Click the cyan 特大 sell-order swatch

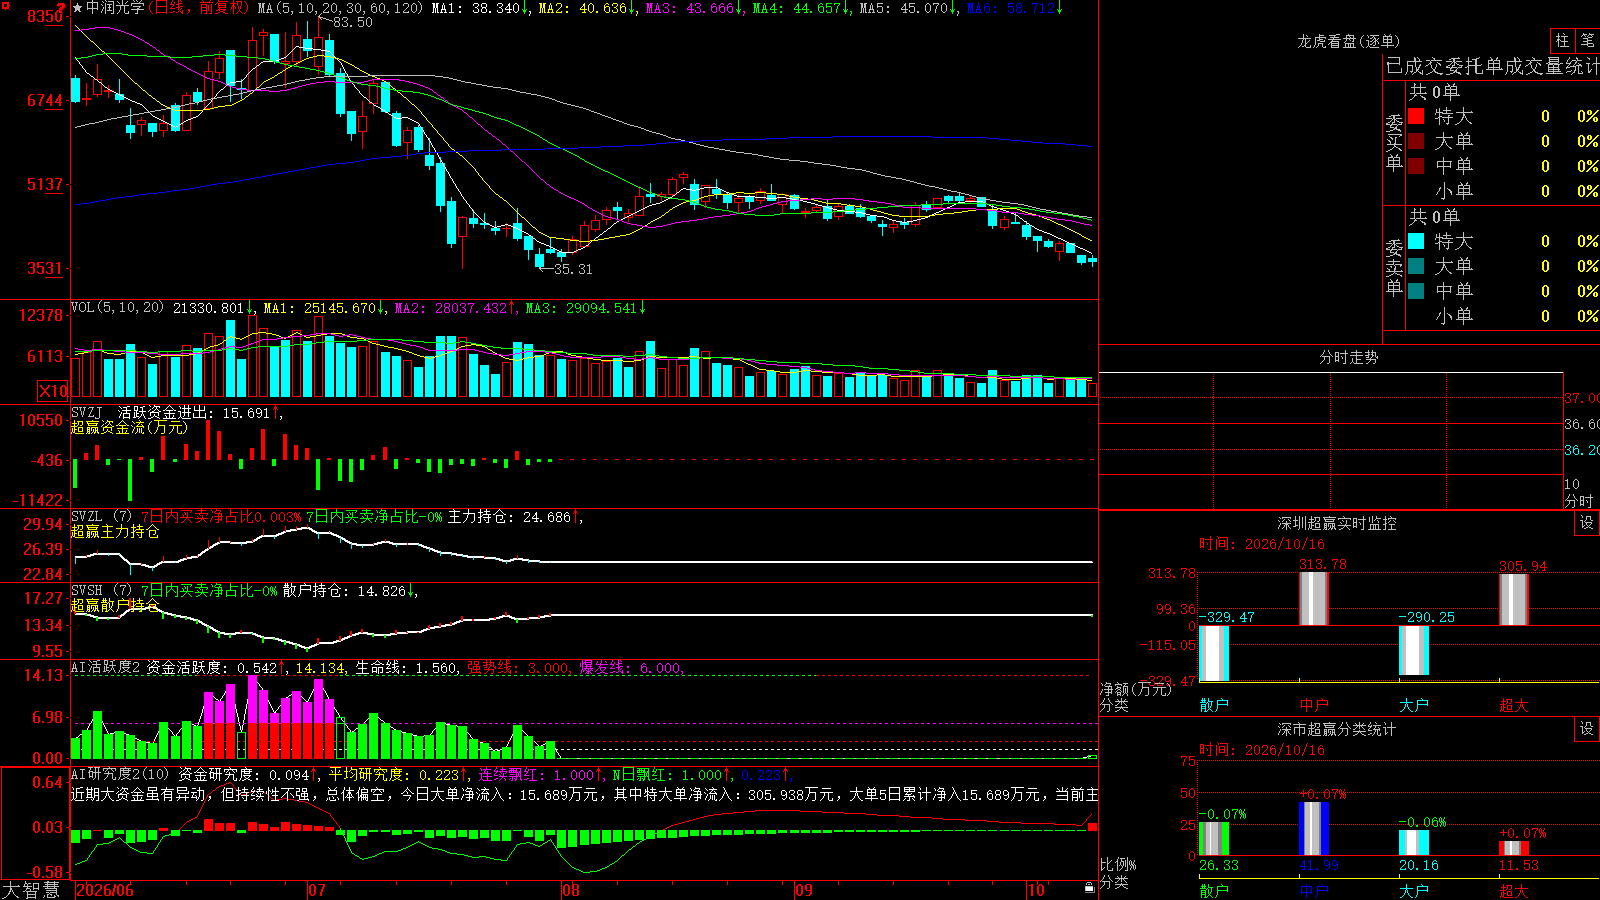point(1416,241)
